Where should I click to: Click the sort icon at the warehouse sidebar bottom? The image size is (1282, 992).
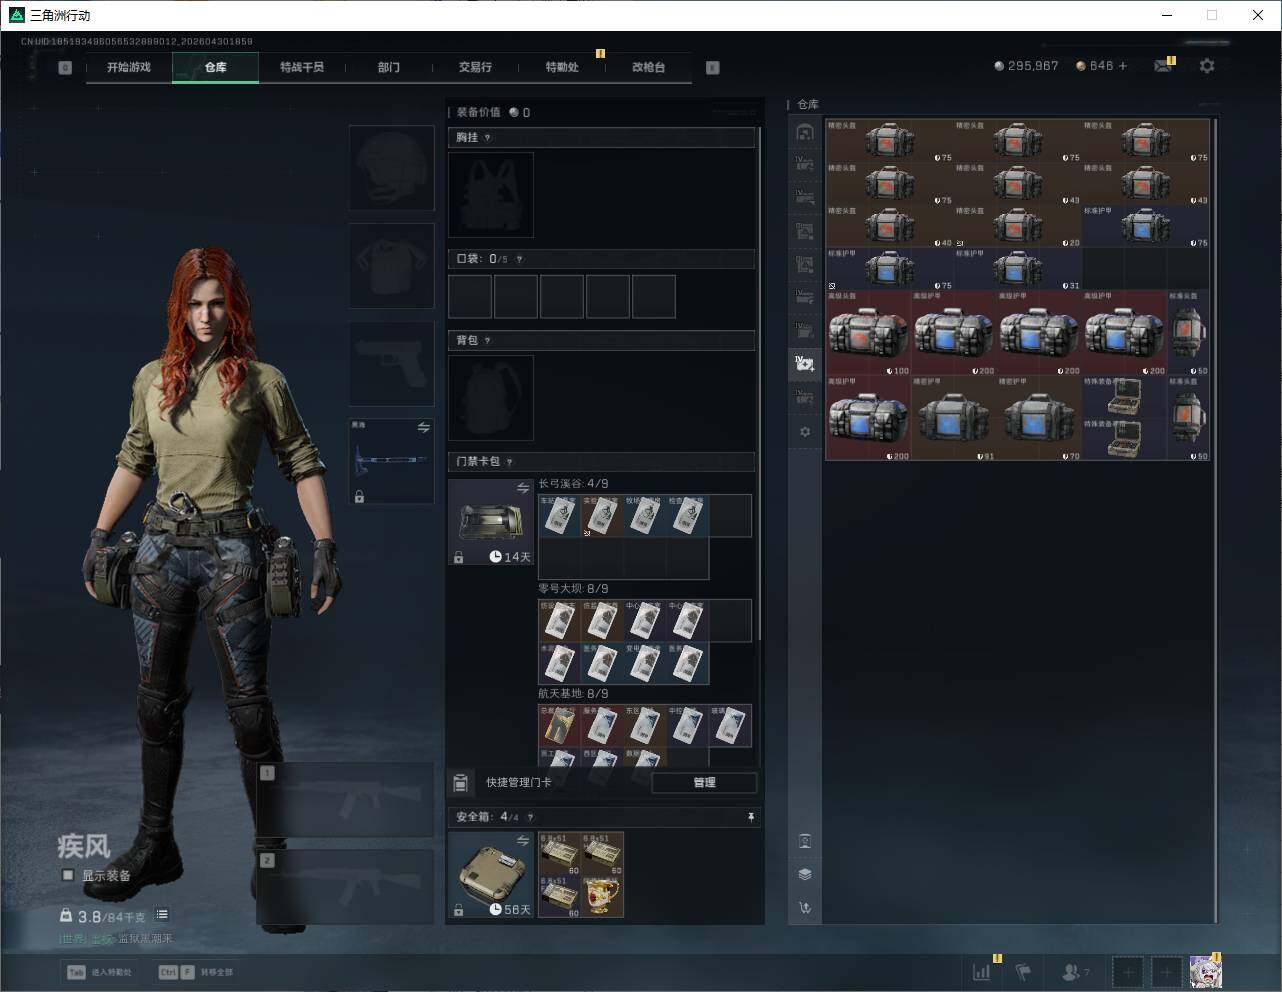pyautogui.click(x=805, y=908)
